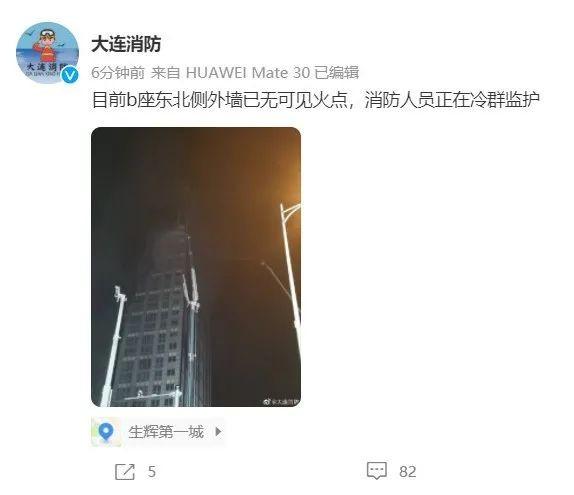574x495 pixels.
Task: Click the comment count 82
Action: [407, 472]
